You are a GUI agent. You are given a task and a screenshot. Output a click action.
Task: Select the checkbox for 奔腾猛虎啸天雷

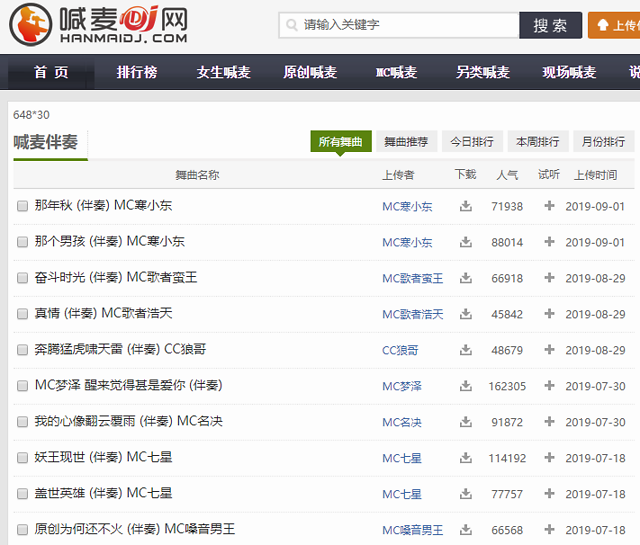pyautogui.click(x=22, y=350)
